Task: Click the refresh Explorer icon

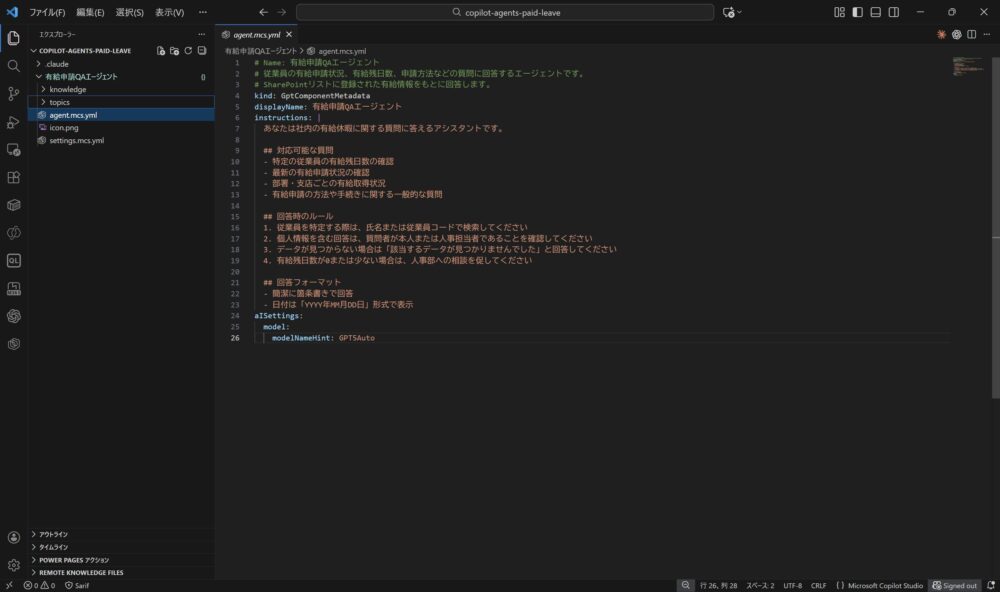Action: [188, 50]
